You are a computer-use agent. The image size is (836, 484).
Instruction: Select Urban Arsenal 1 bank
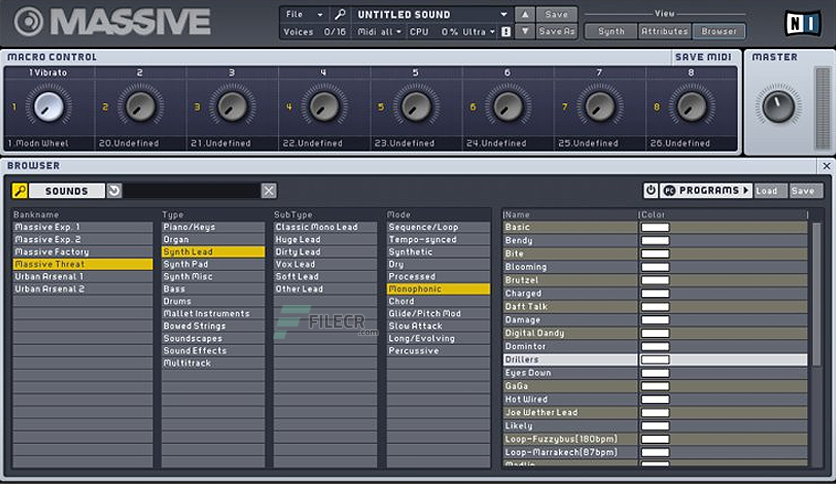point(83,277)
